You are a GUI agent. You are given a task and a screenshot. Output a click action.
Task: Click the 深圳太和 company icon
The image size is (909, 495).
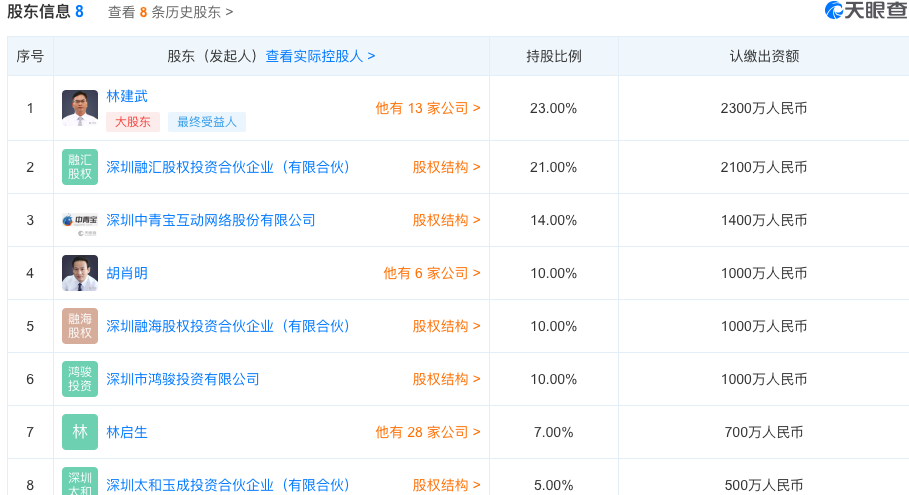pyautogui.click(x=80, y=481)
